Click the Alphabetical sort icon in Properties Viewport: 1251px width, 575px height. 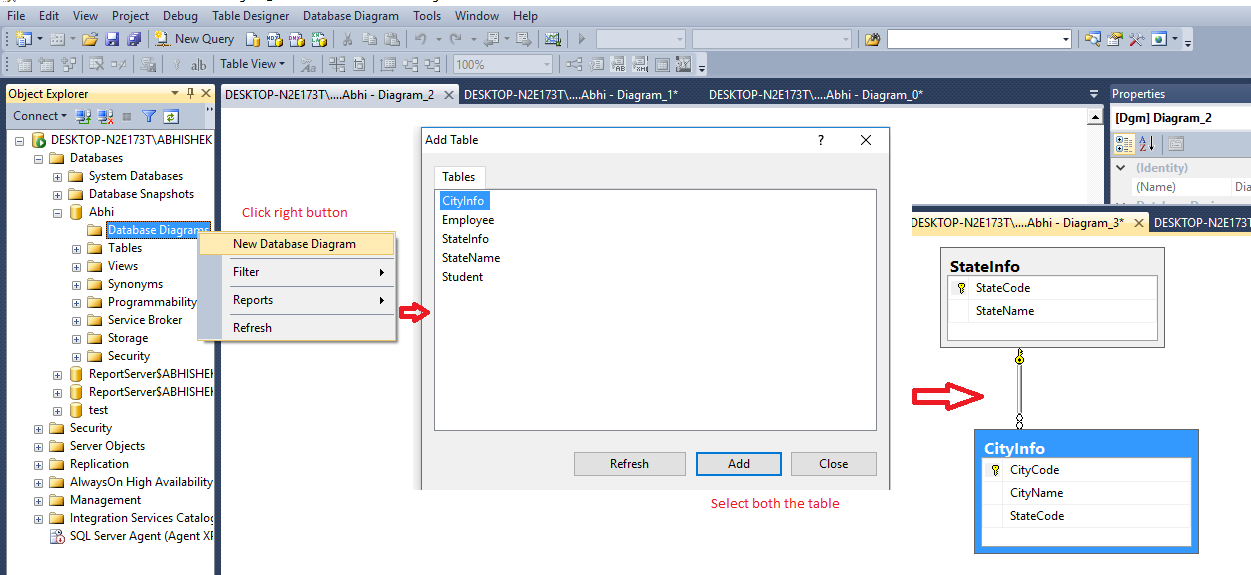1146,143
